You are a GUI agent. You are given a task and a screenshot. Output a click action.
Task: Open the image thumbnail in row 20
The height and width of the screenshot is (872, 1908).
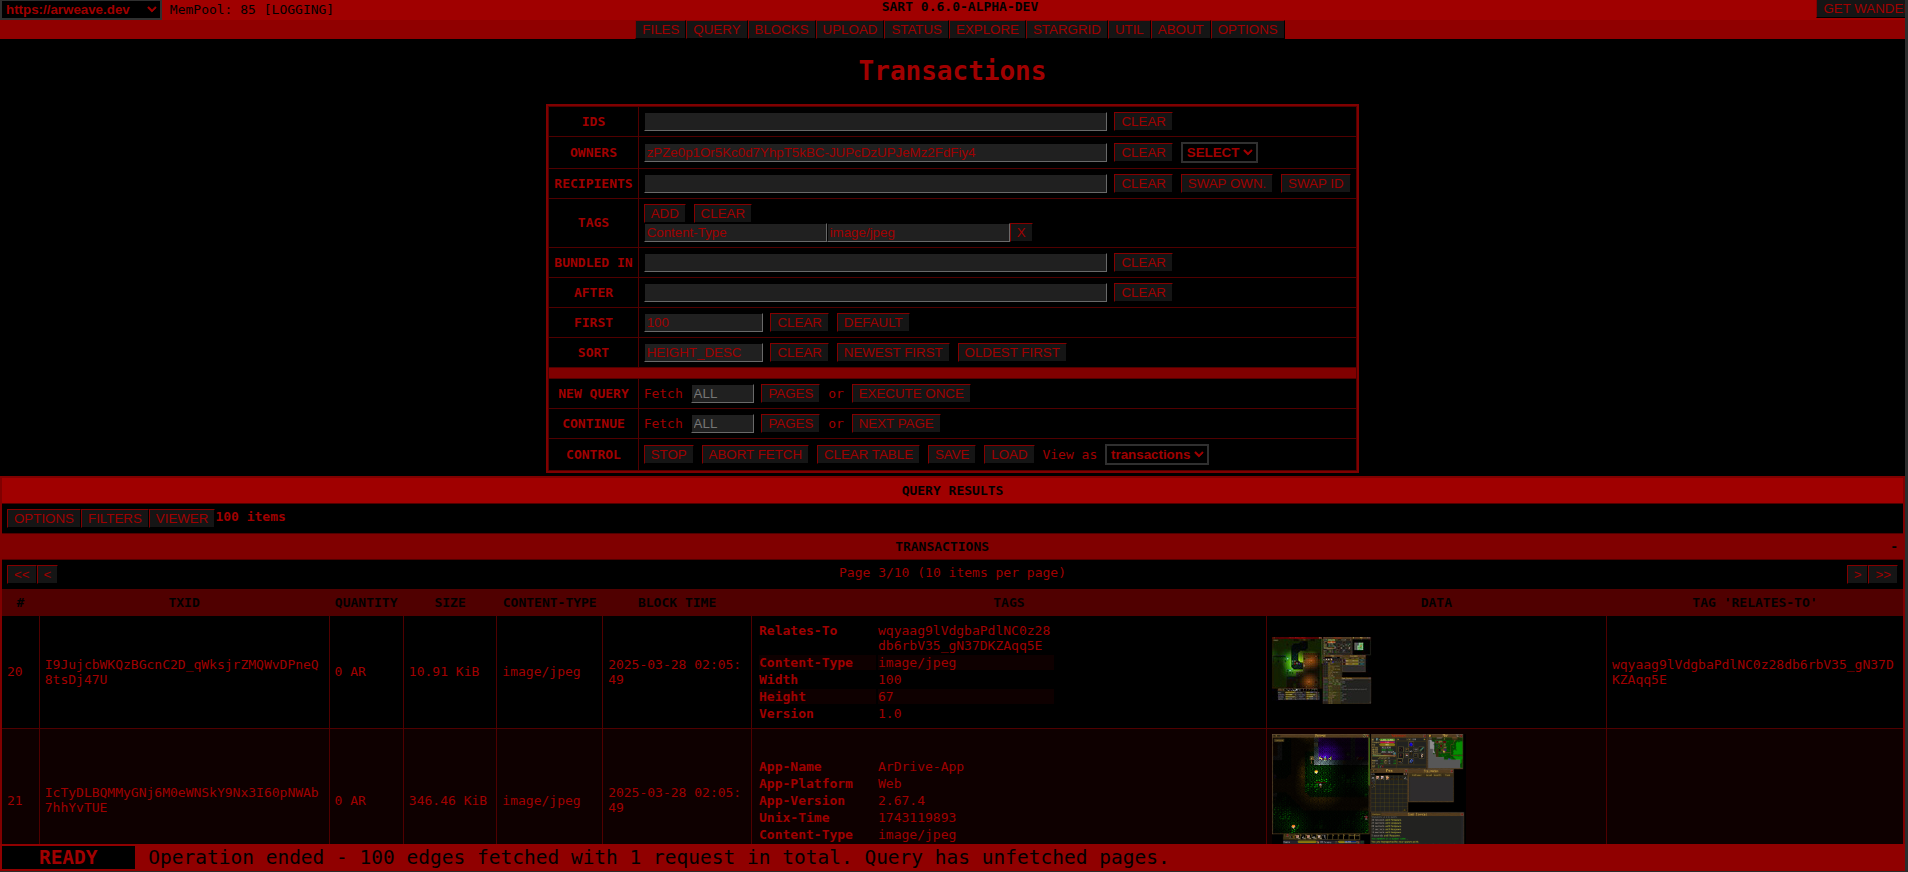[x=1321, y=670]
